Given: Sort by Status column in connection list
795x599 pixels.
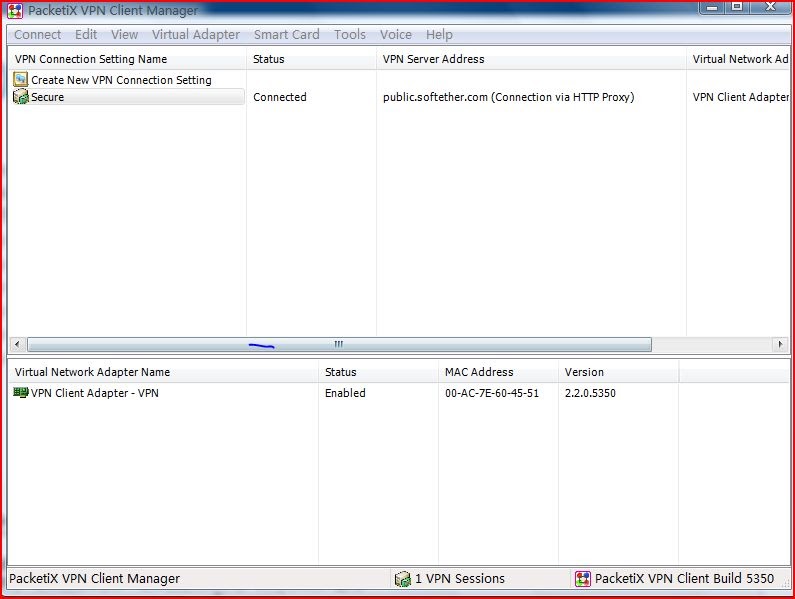Looking at the screenshot, I should point(311,59).
